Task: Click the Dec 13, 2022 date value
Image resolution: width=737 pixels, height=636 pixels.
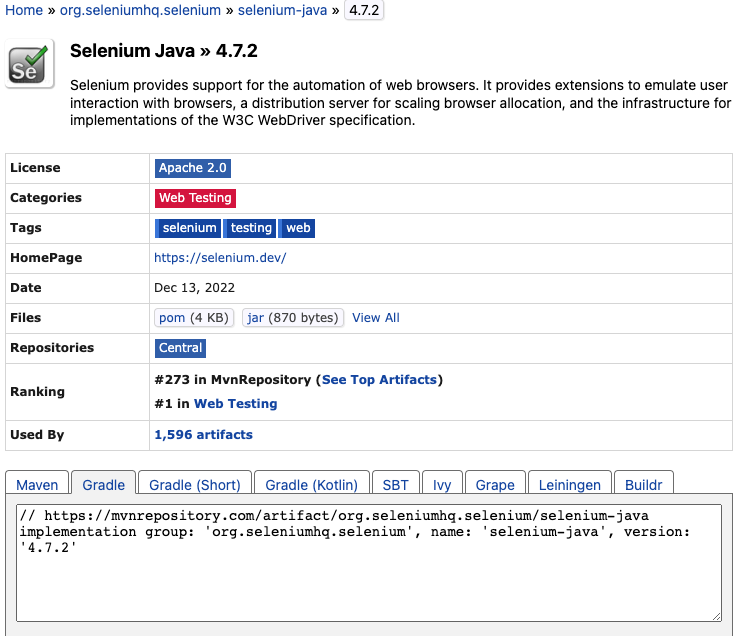Action: pyautogui.click(x=194, y=288)
